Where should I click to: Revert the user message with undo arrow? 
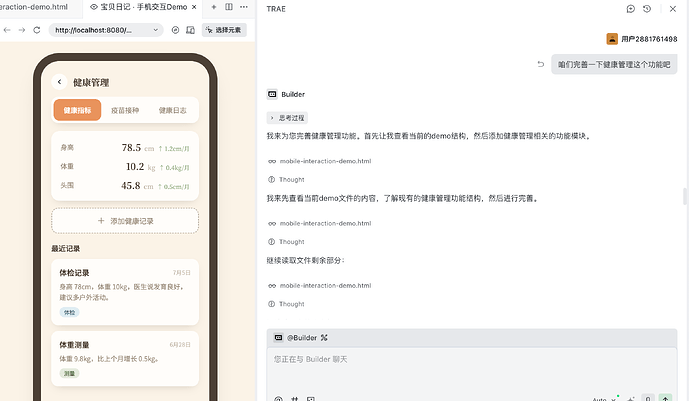coord(540,64)
